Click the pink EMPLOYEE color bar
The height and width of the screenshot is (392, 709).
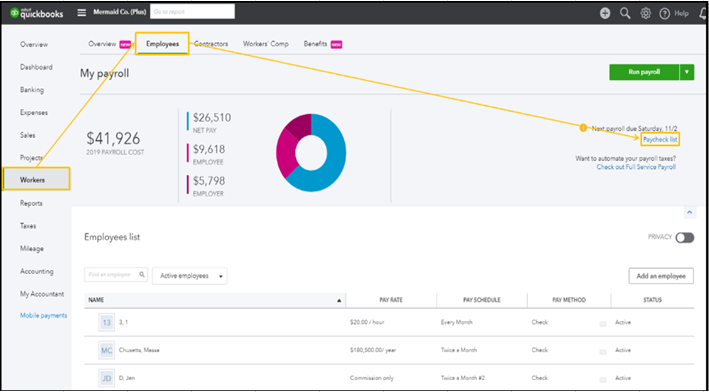[x=187, y=153]
